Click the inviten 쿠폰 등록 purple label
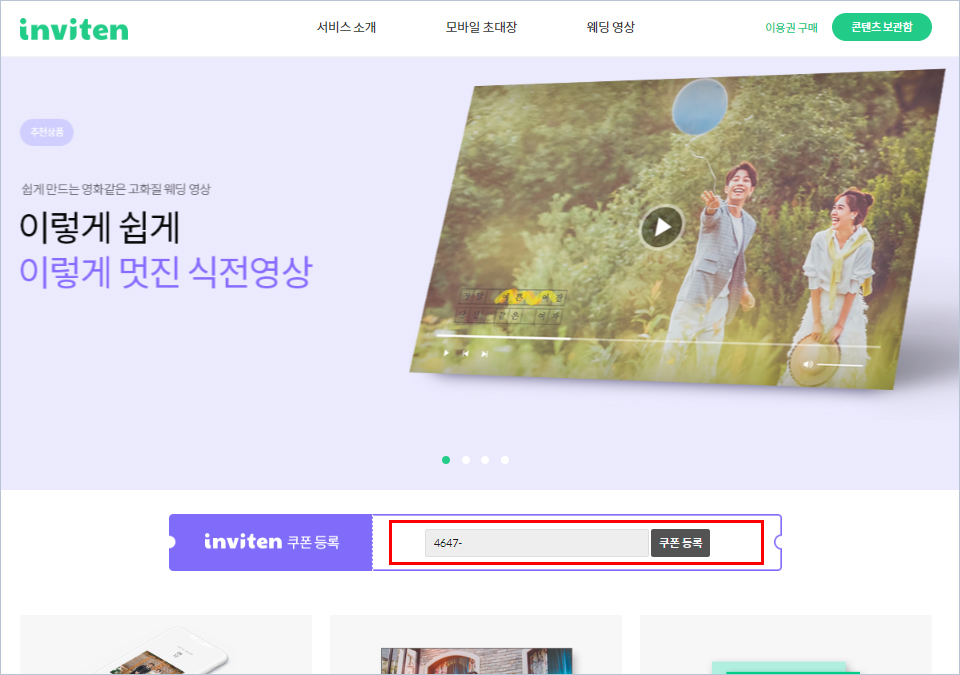The image size is (960, 675). 271,542
